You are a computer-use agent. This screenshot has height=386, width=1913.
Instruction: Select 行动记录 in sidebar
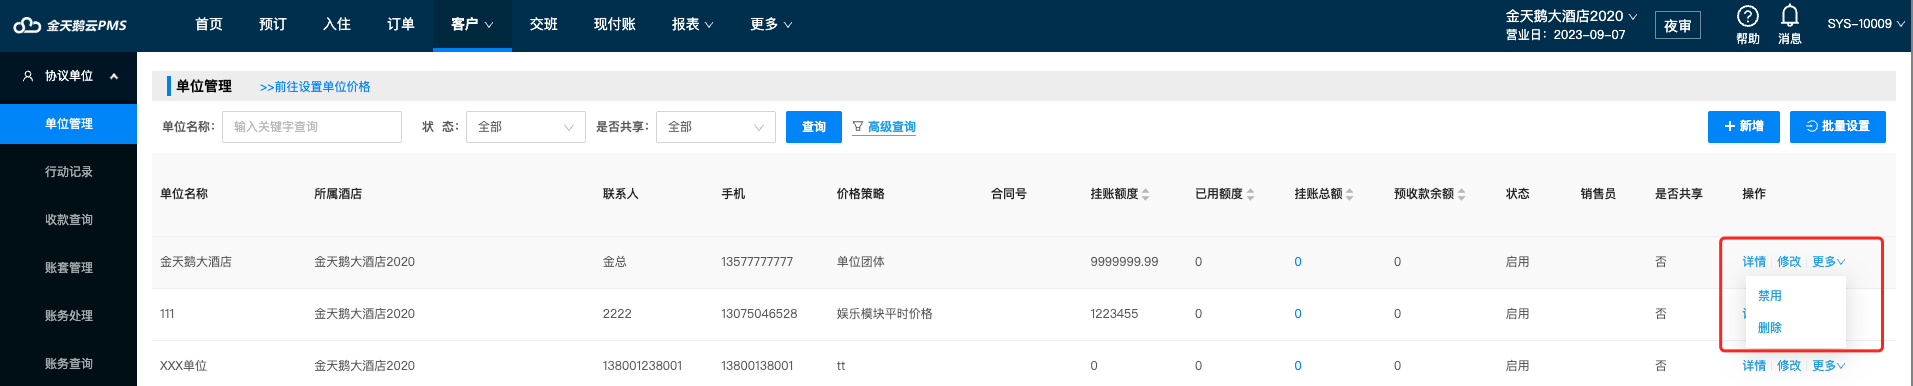click(68, 172)
